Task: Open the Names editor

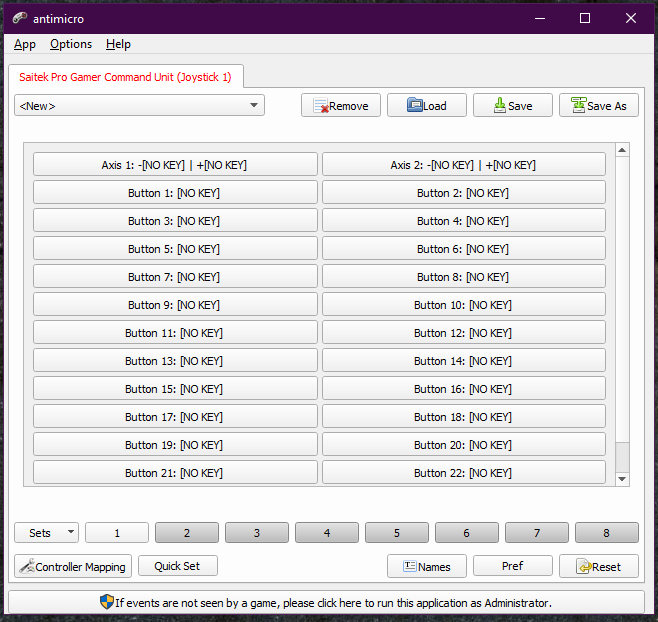Action: 427,566
